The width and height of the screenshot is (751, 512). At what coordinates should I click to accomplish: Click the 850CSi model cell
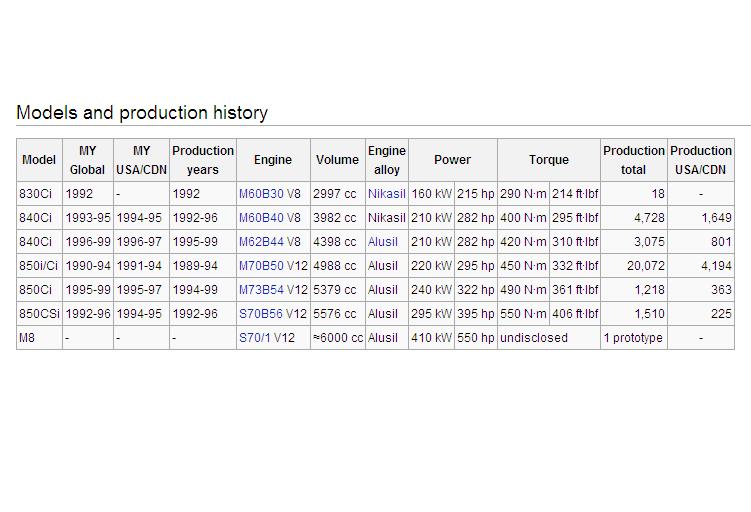[x=40, y=314]
